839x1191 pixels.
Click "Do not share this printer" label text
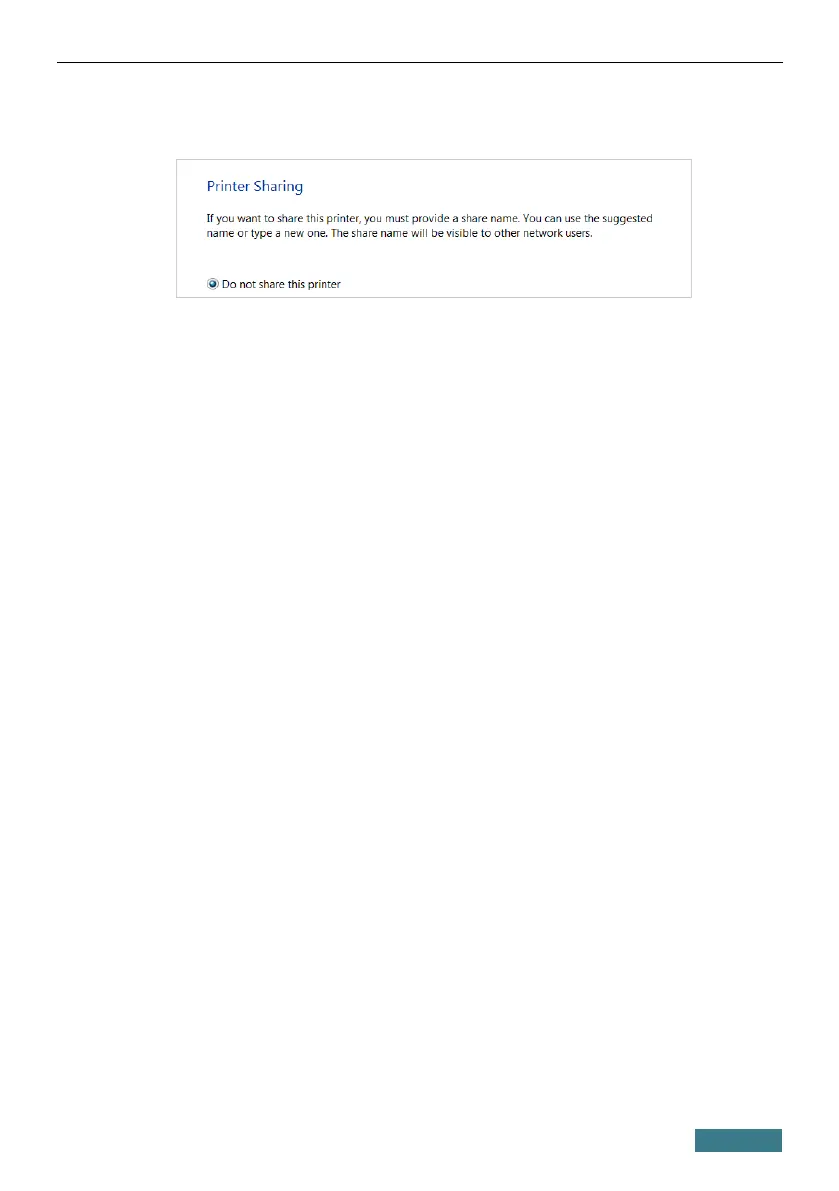[x=281, y=284]
